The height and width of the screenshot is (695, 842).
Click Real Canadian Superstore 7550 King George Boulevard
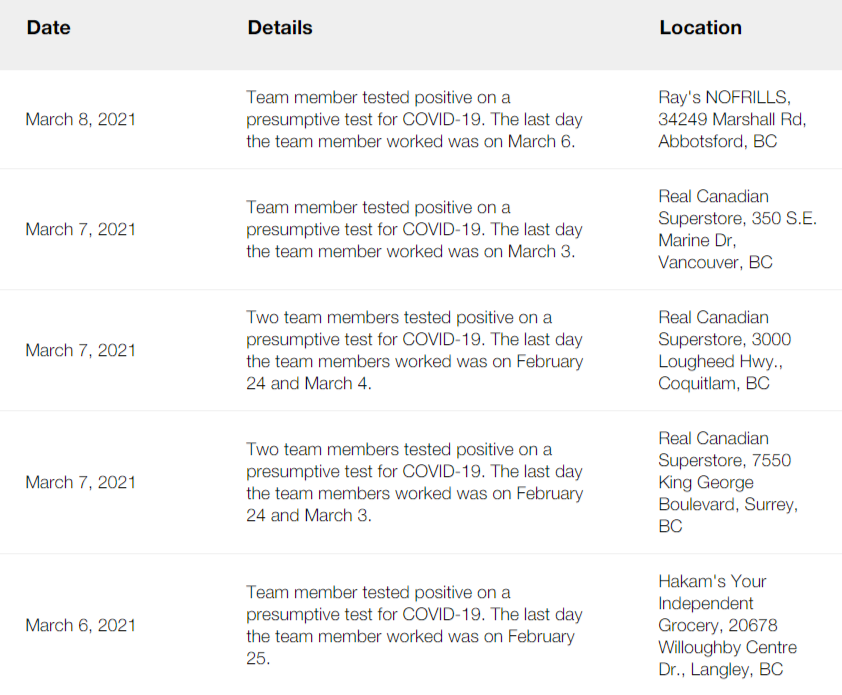pos(728,482)
